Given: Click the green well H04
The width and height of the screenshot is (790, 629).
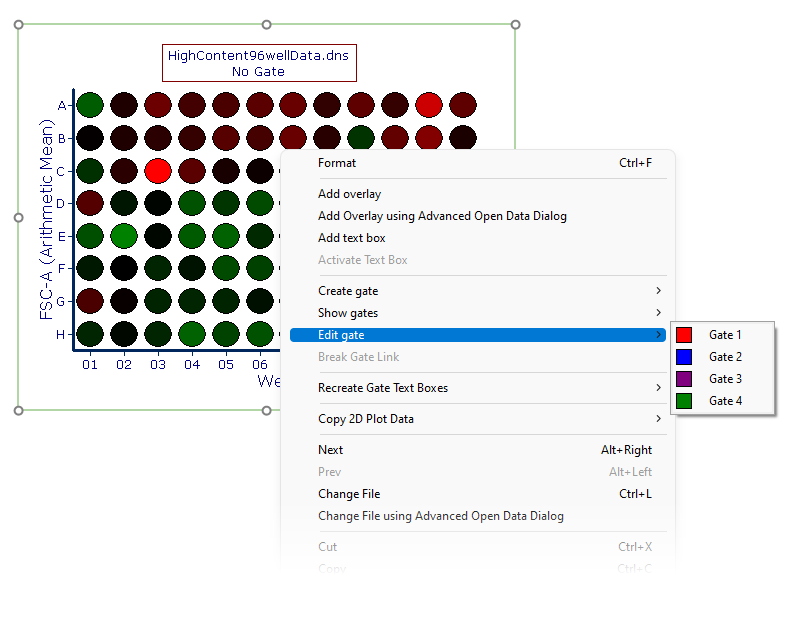Looking at the screenshot, I should tap(192, 334).
